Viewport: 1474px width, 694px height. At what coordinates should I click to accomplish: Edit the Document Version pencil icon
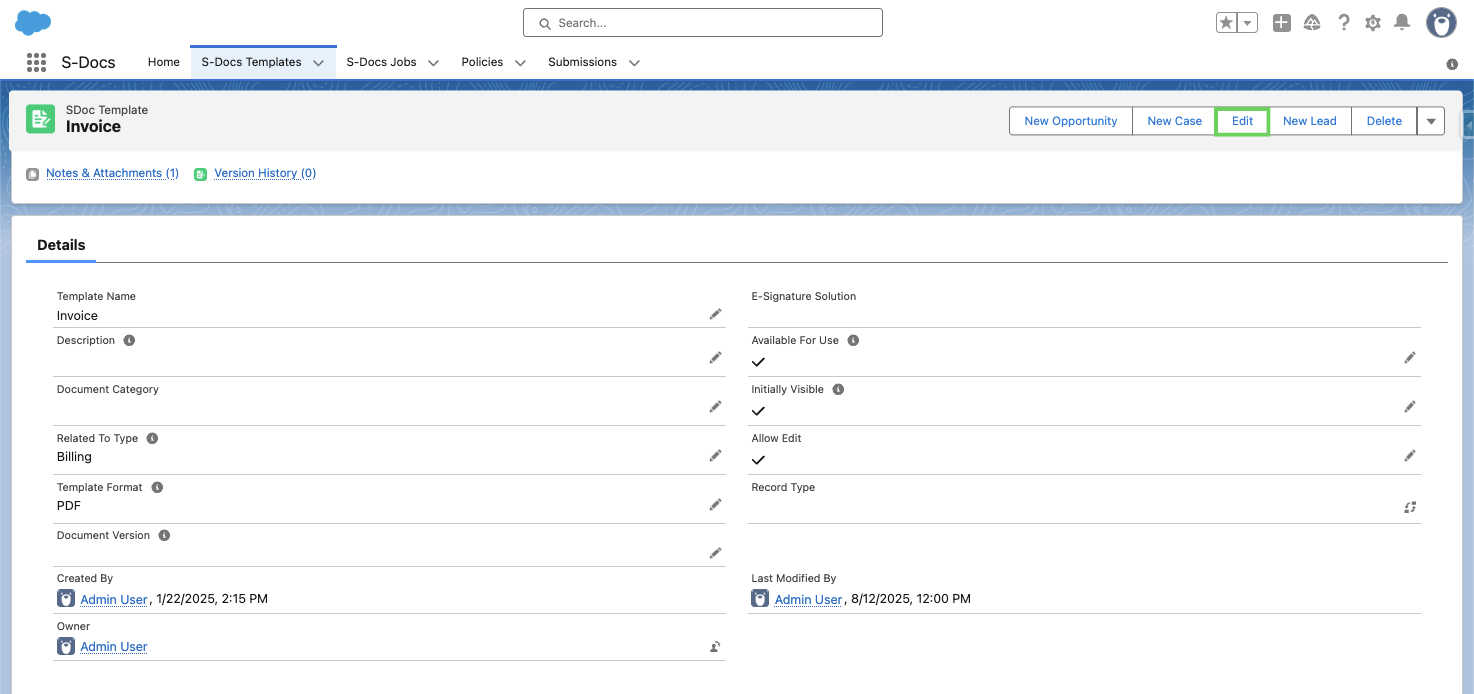coord(716,553)
